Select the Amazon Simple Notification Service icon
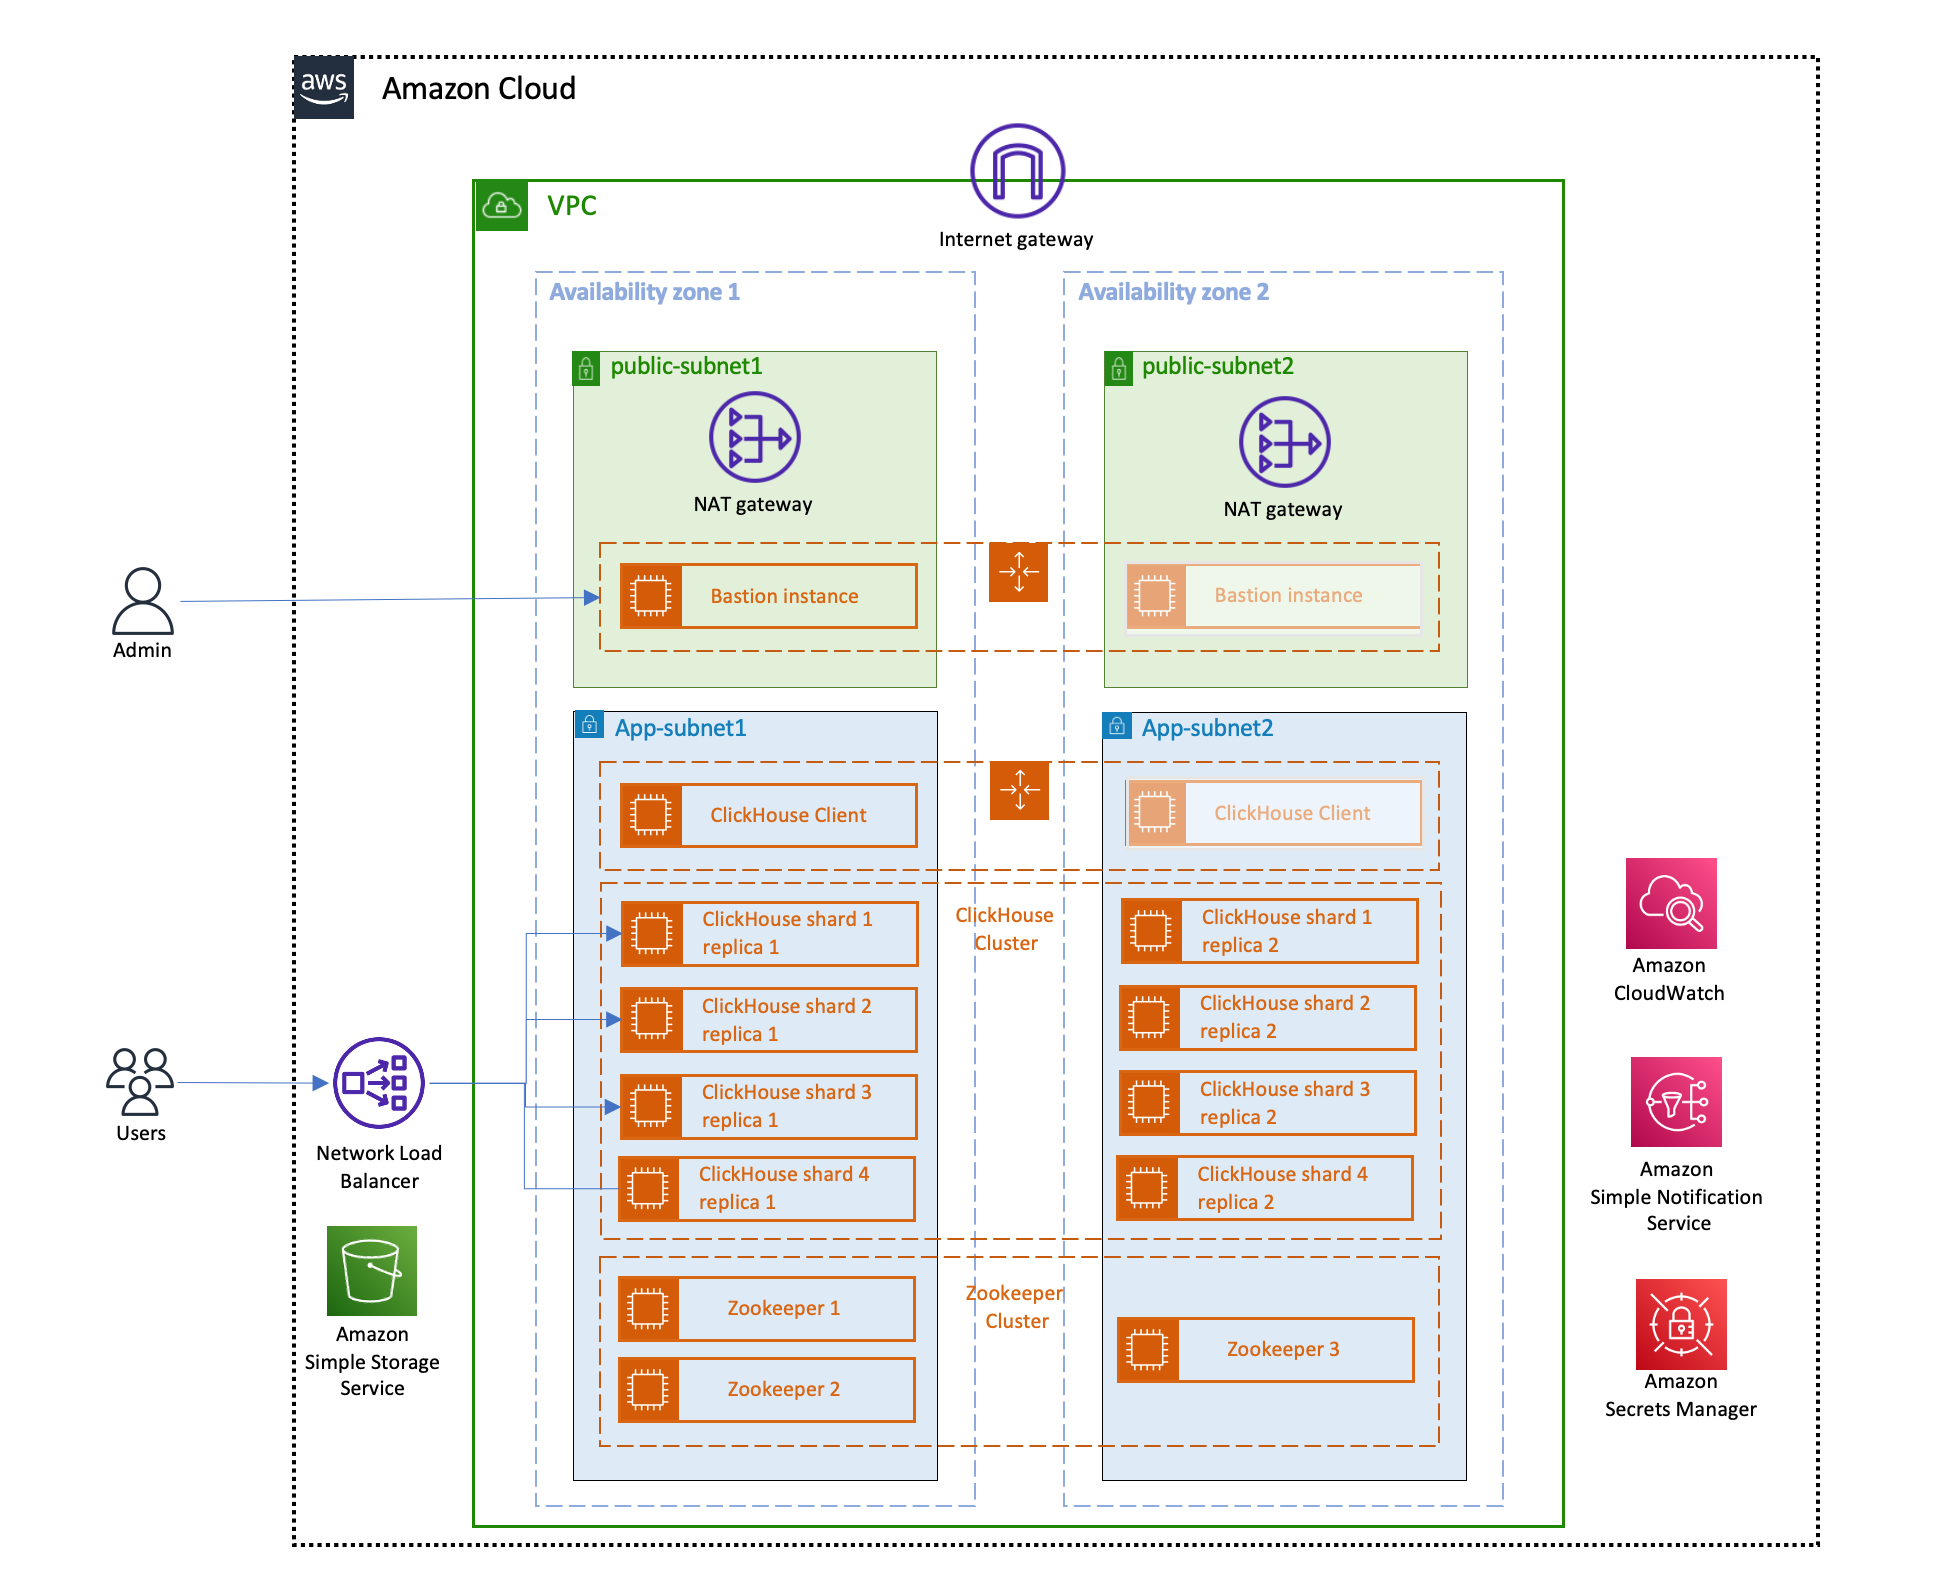 tap(1676, 1101)
